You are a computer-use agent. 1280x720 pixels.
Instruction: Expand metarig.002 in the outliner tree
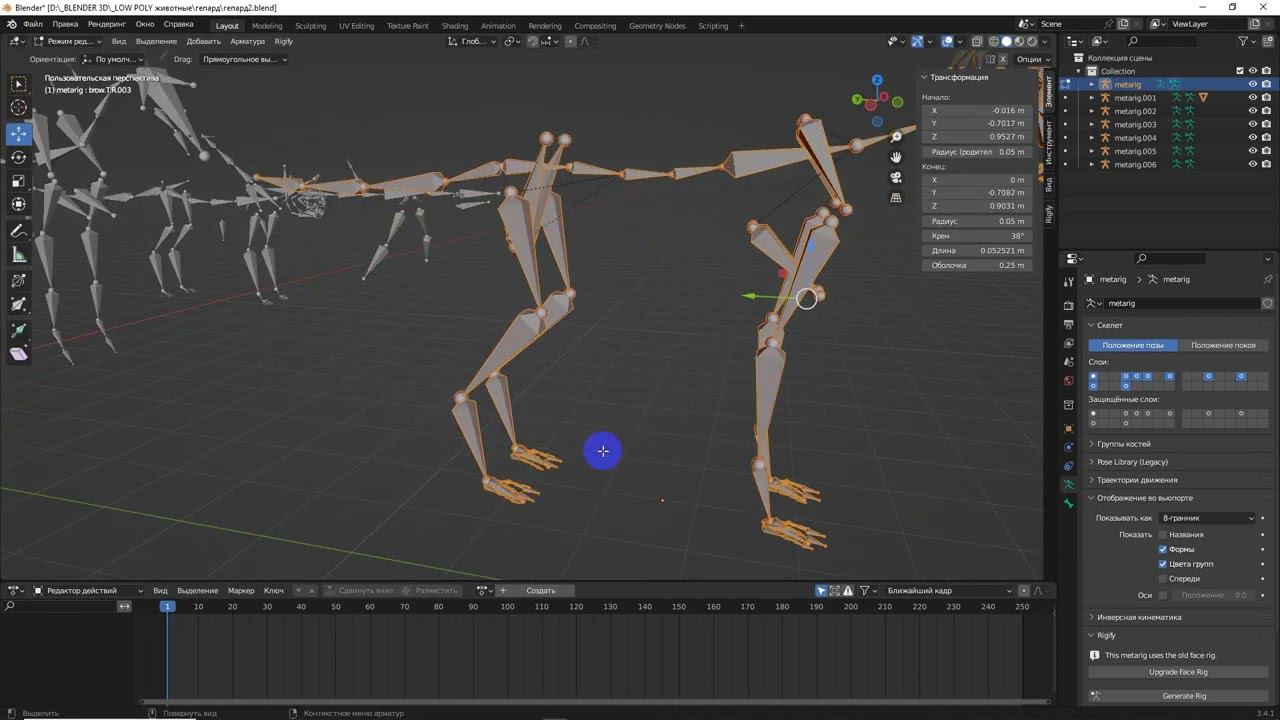(1092, 111)
